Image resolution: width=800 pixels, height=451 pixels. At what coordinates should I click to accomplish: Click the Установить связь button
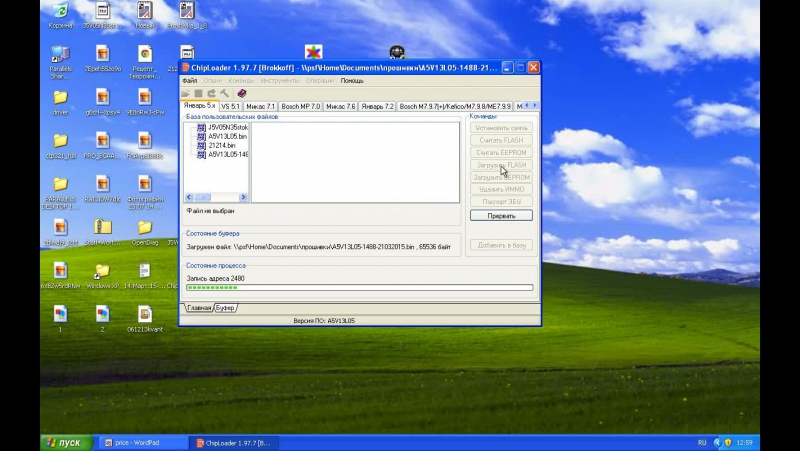click(x=501, y=128)
